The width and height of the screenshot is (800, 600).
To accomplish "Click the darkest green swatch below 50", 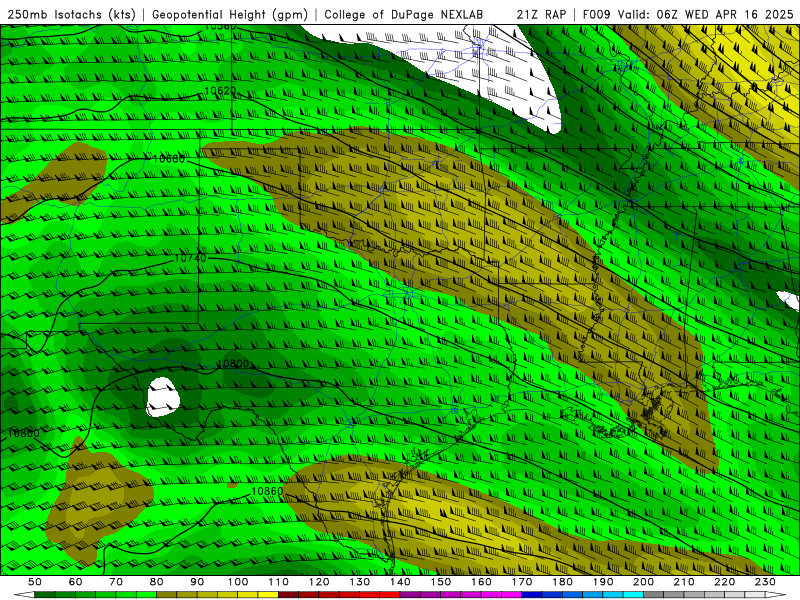I will pyautogui.click(x=45, y=595).
